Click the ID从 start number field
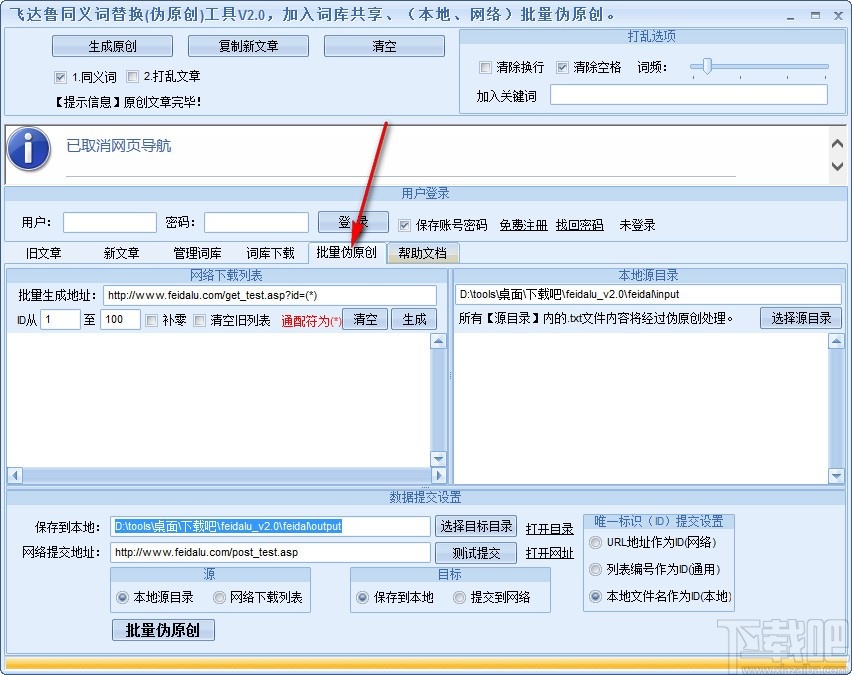Screen dimensions: 852x675 pyautogui.click(x=60, y=319)
